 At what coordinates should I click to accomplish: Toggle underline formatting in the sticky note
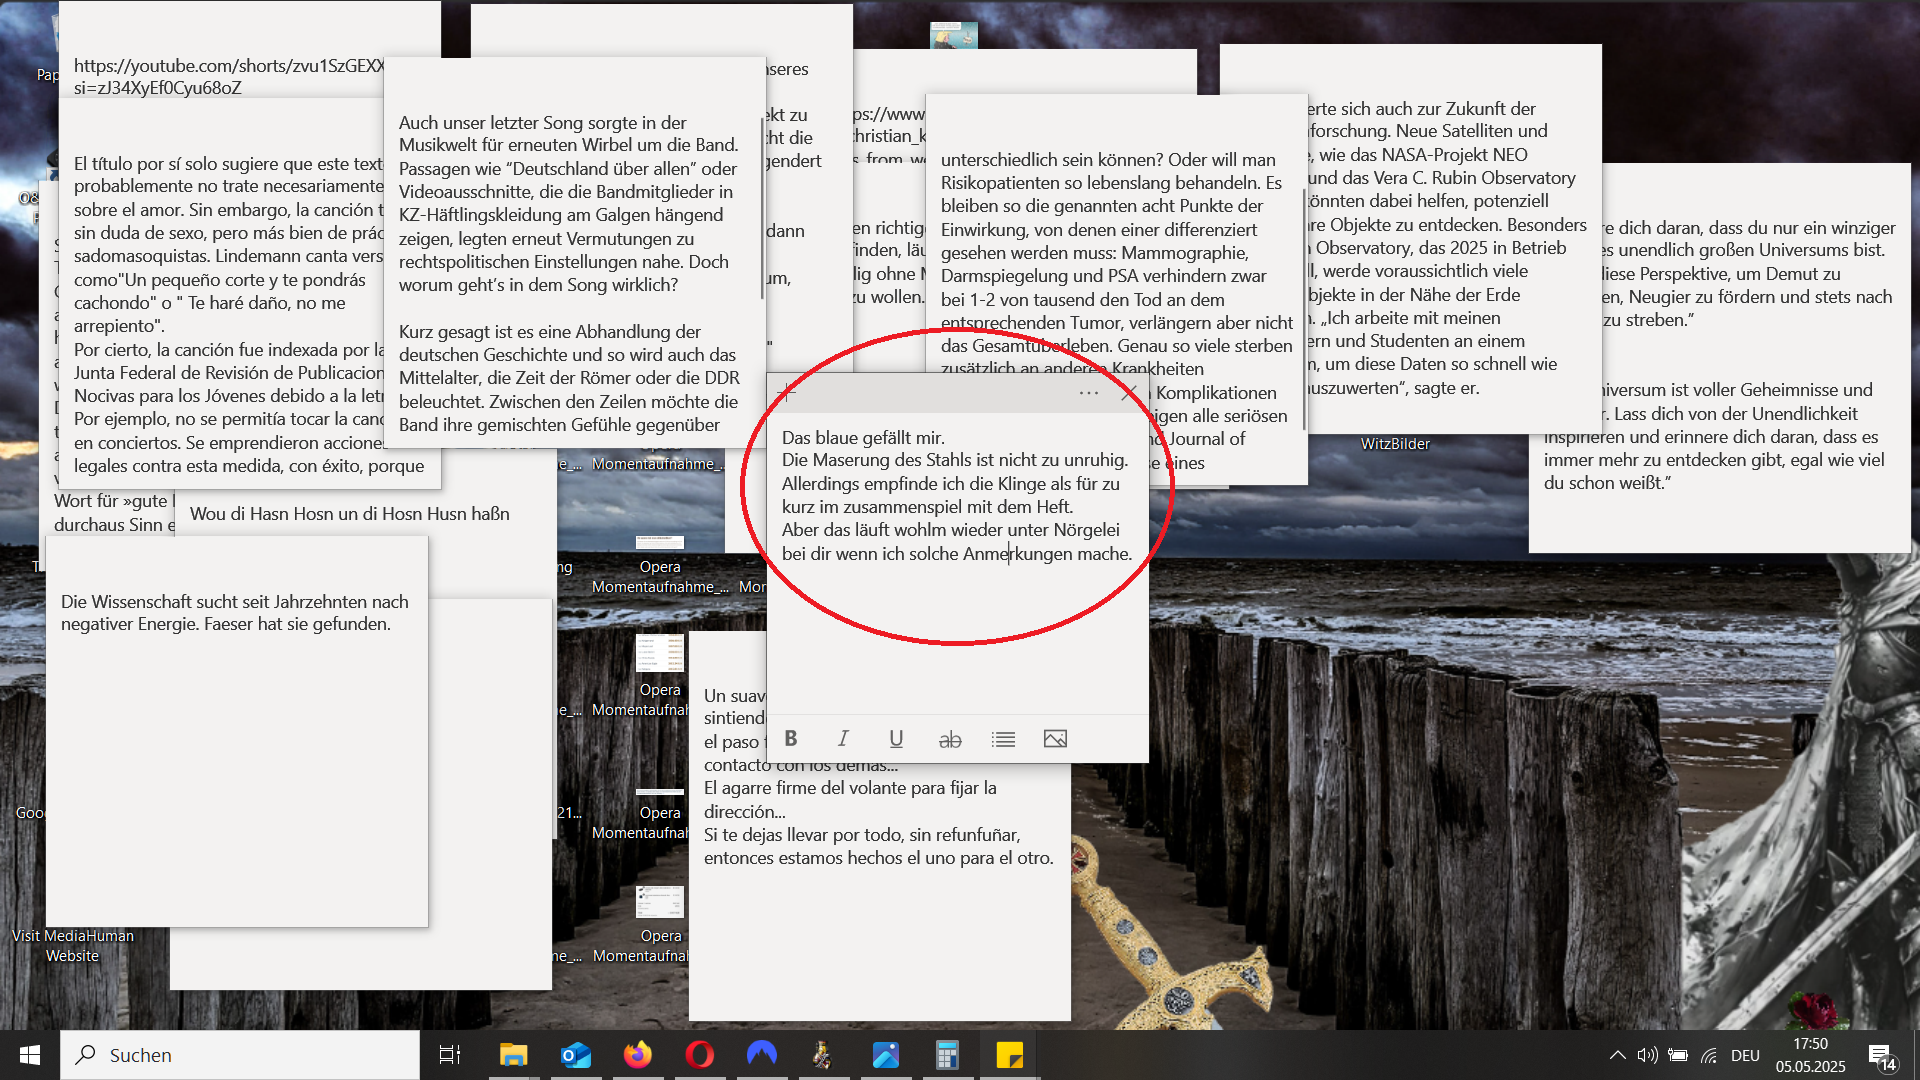896,739
